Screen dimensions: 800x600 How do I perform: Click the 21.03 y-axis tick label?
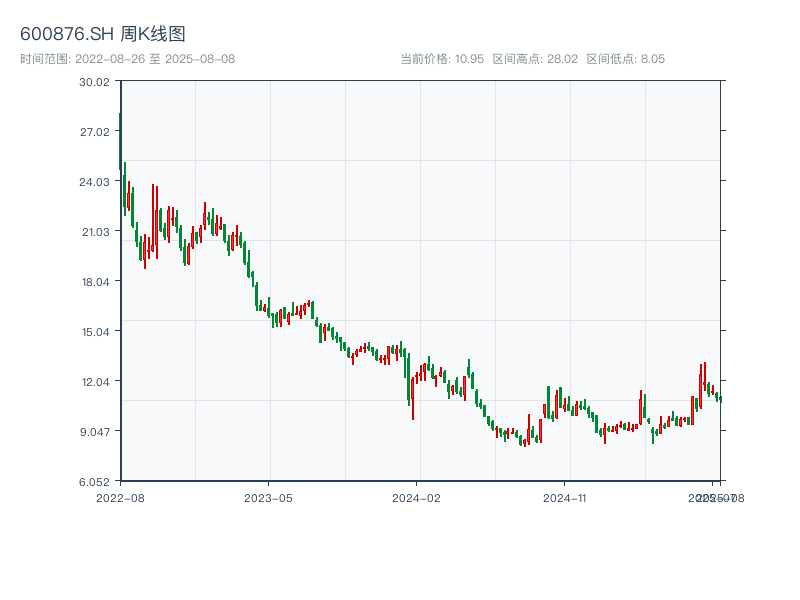click(x=94, y=231)
